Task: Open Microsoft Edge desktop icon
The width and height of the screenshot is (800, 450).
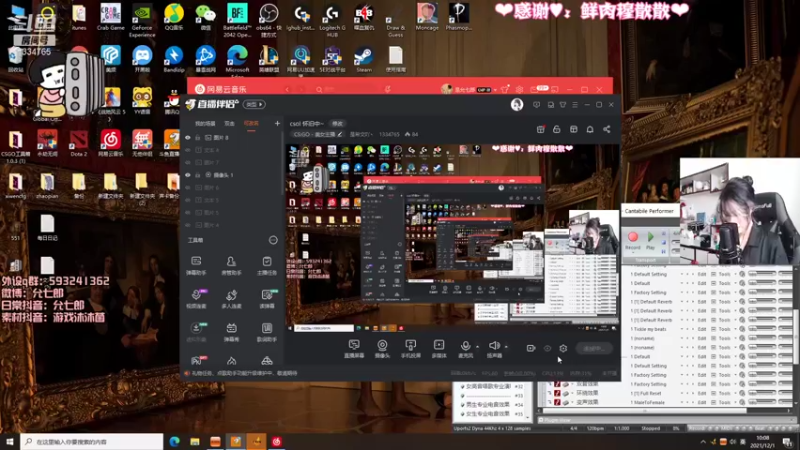Action: (237, 60)
